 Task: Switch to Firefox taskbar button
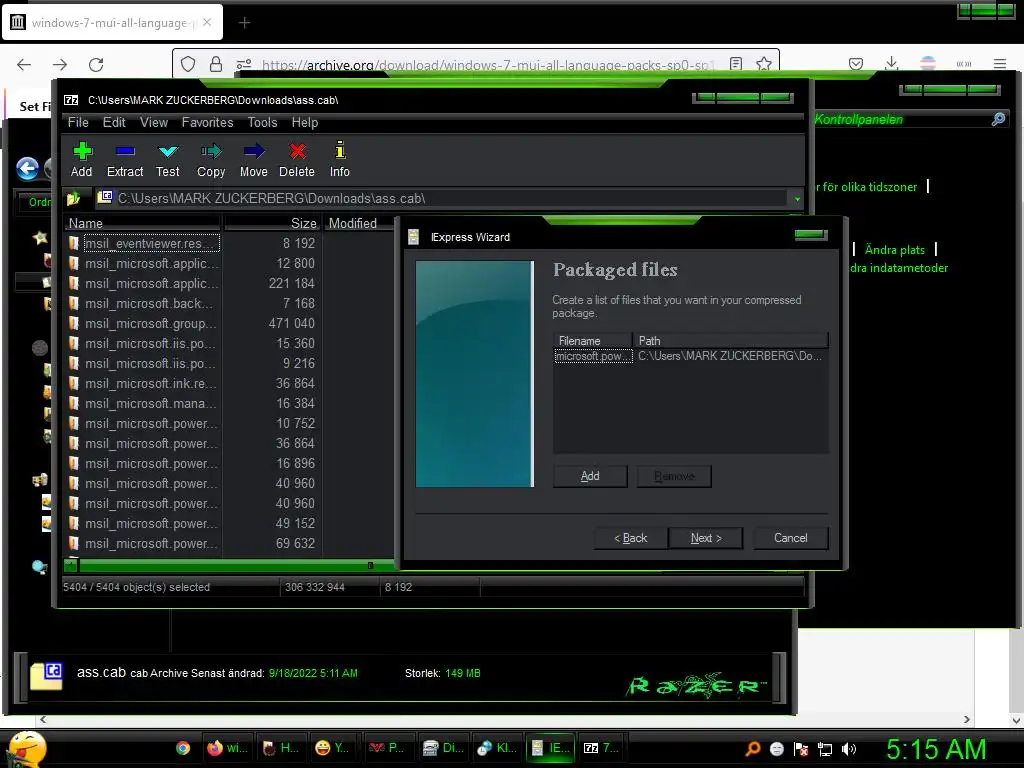click(227, 748)
